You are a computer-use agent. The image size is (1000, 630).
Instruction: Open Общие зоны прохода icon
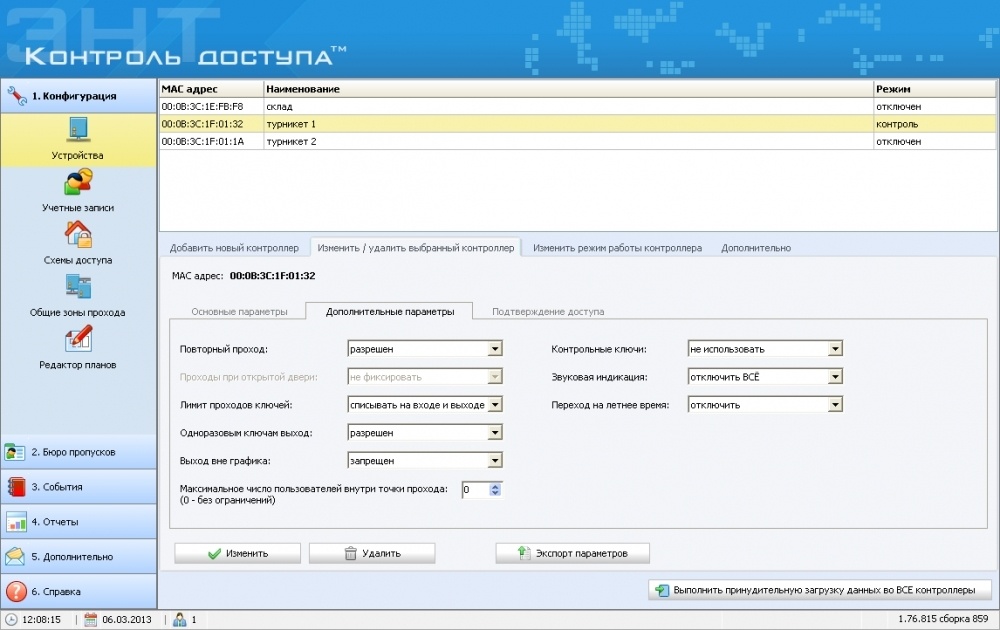78,287
